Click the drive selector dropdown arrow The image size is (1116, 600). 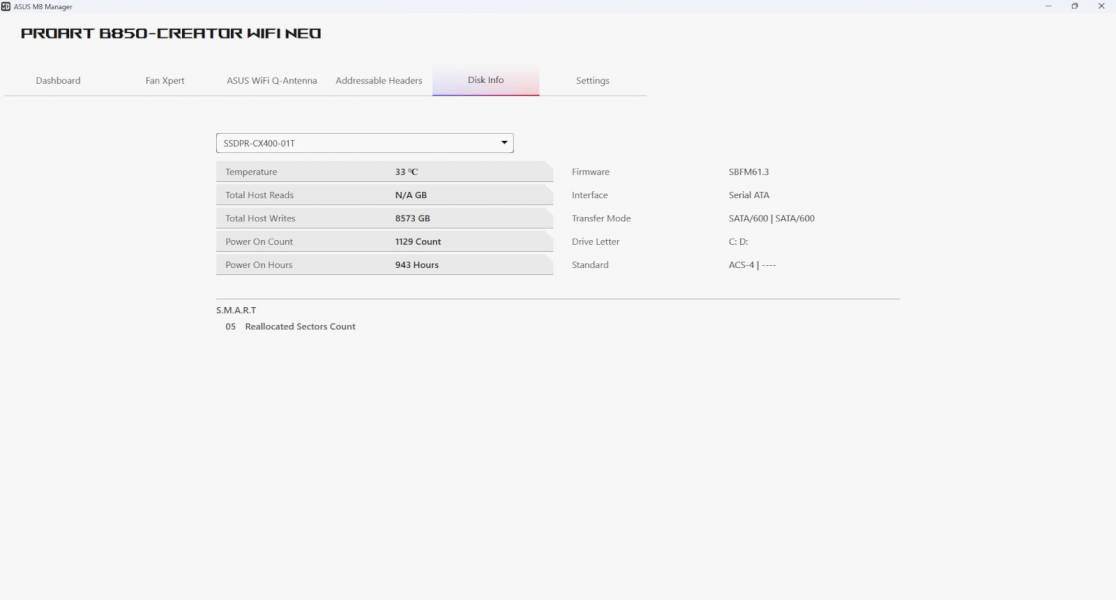pyautogui.click(x=504, y=143)
